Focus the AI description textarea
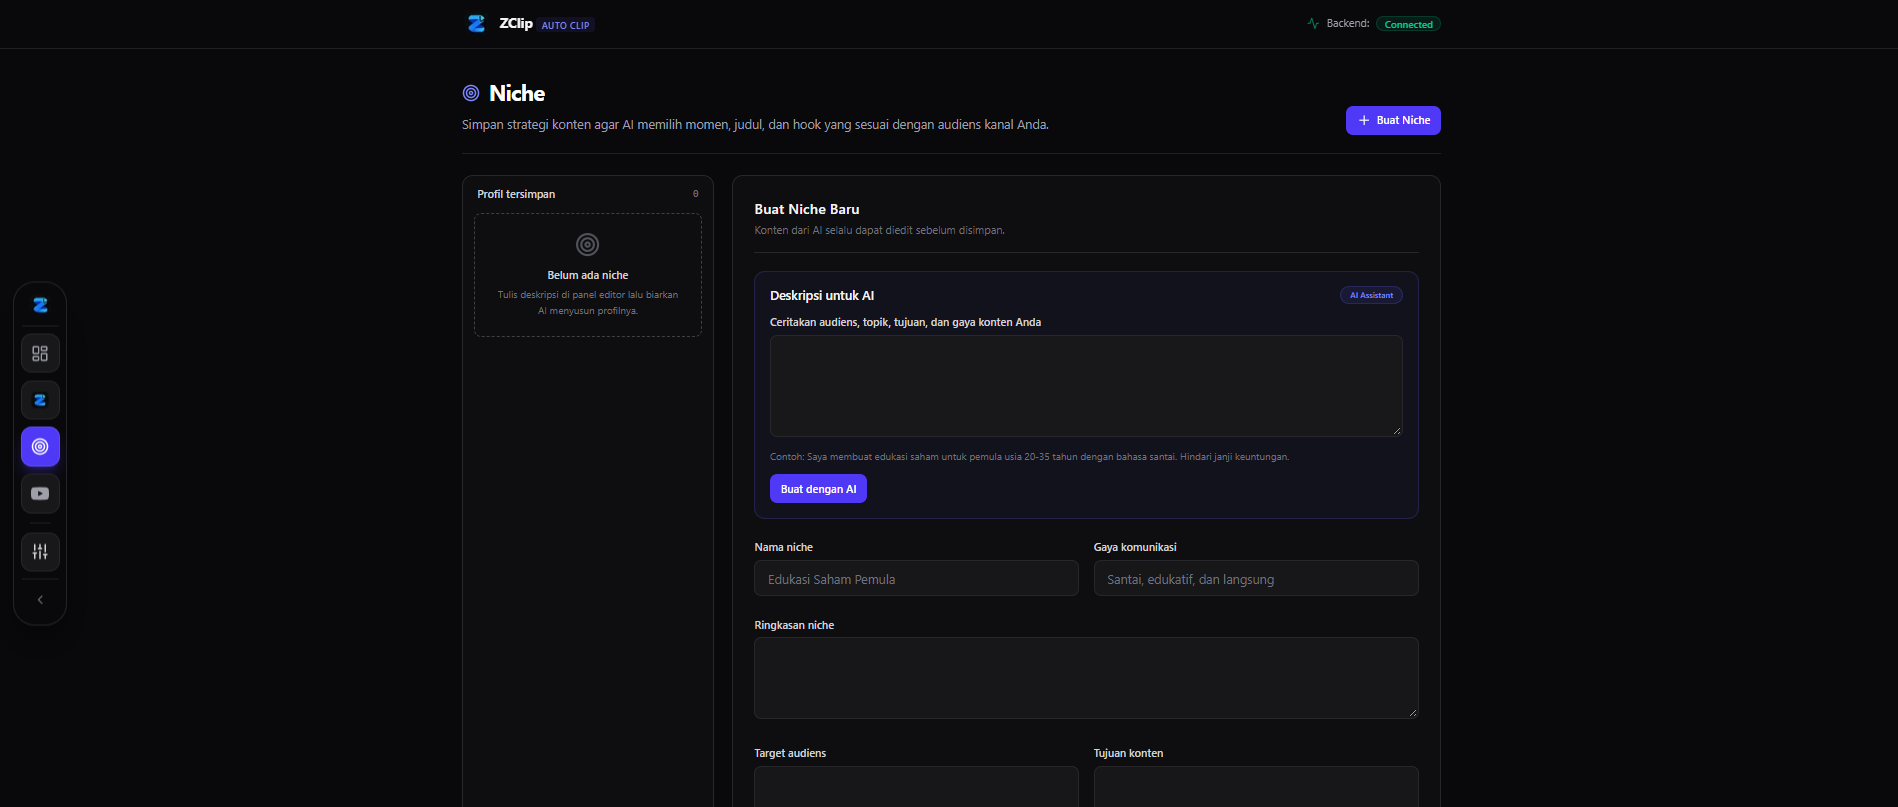1898x807 pixels. (1086, 386)
